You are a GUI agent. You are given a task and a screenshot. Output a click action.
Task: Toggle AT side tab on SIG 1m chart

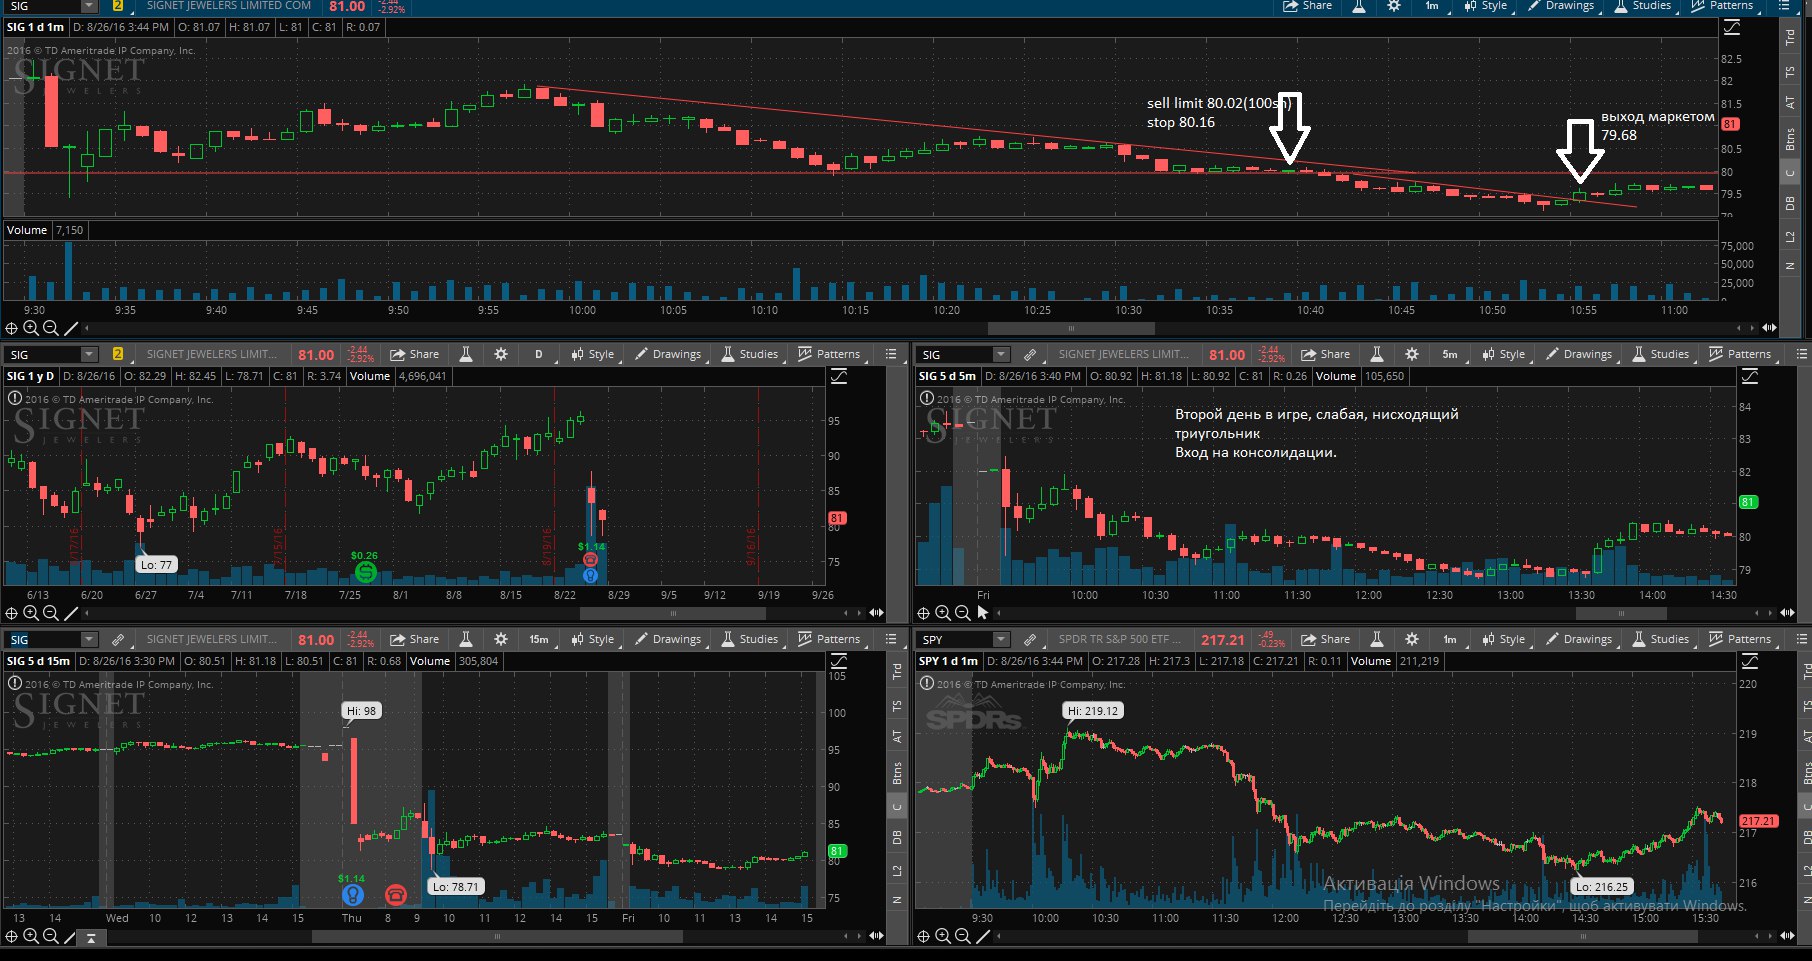click(1790, 103)
